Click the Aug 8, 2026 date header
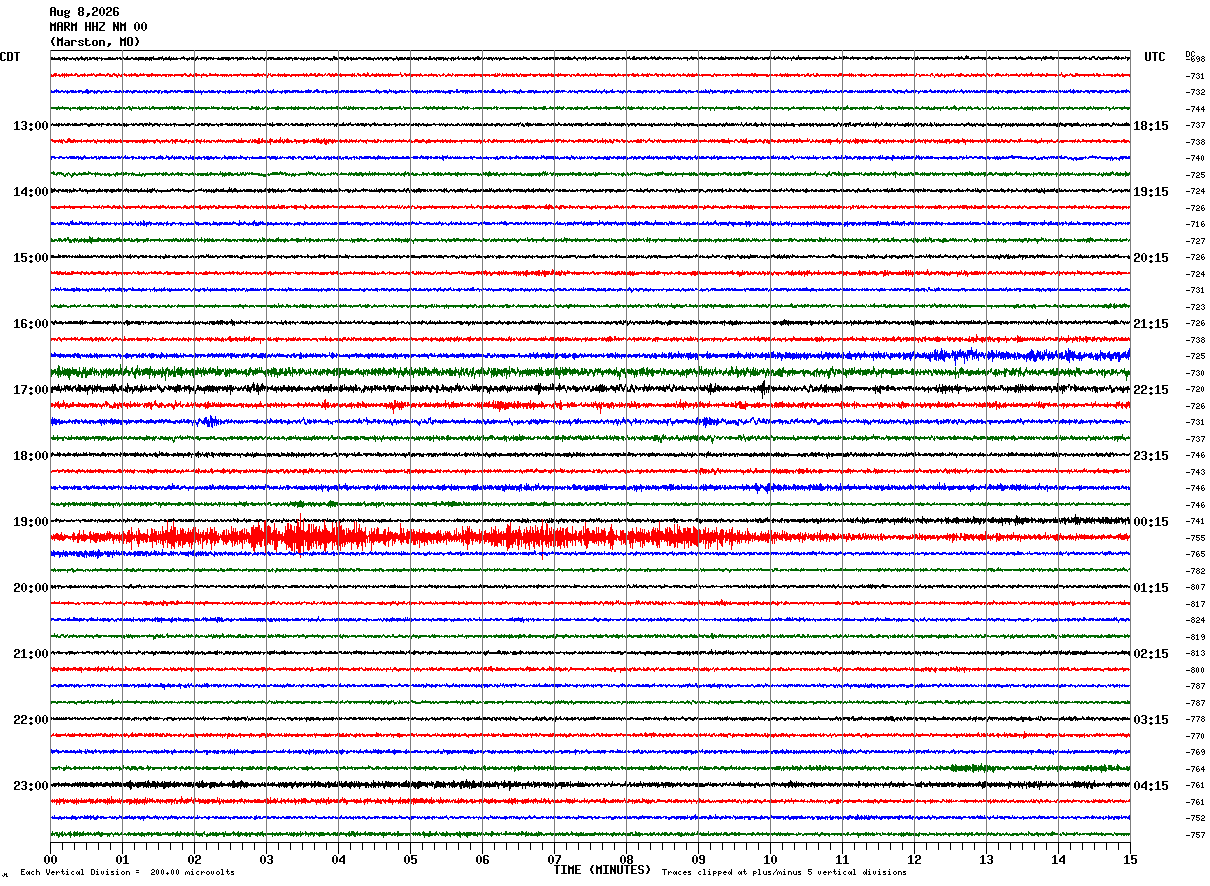1210x886 pixels. coord(84,12)
